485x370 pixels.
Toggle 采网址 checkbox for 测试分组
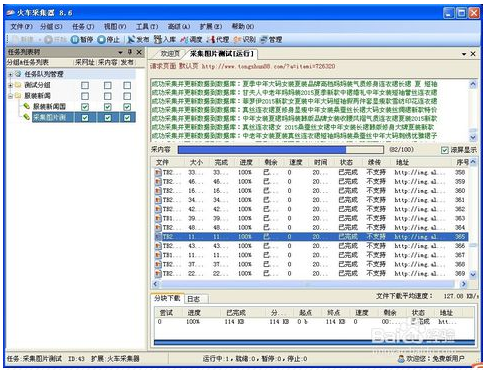[85, 86]
